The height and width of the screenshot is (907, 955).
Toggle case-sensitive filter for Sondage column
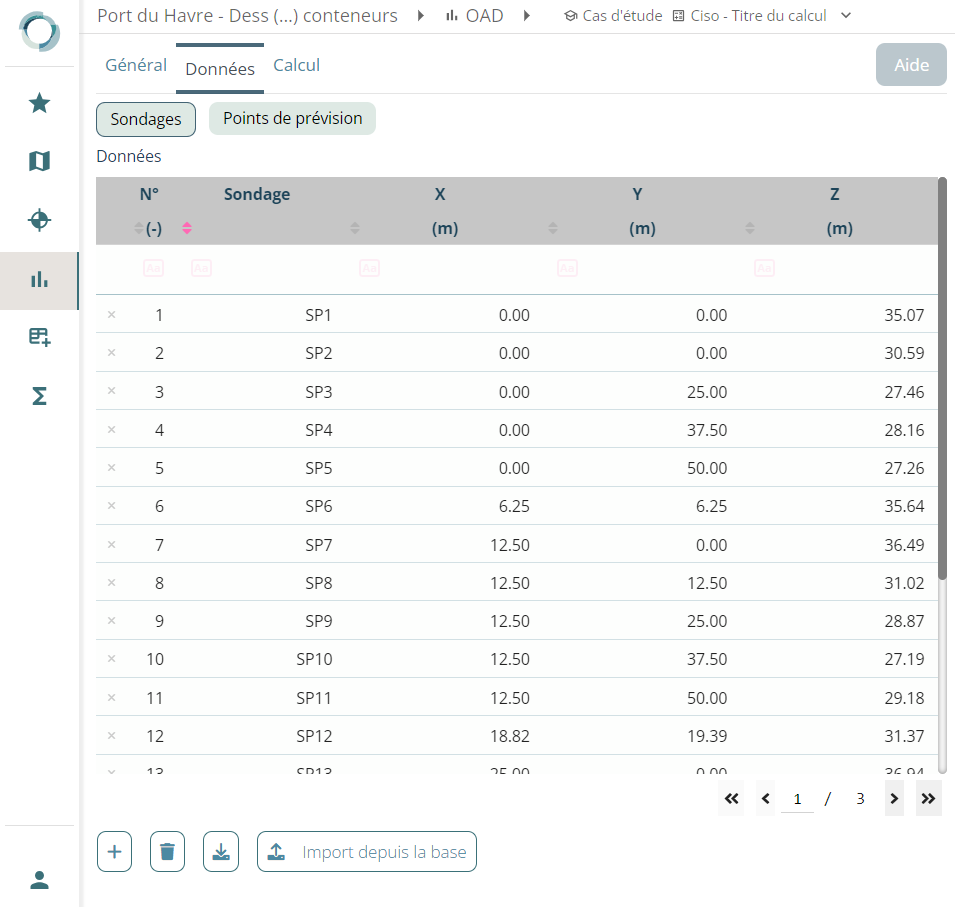(x=201, y=268)
